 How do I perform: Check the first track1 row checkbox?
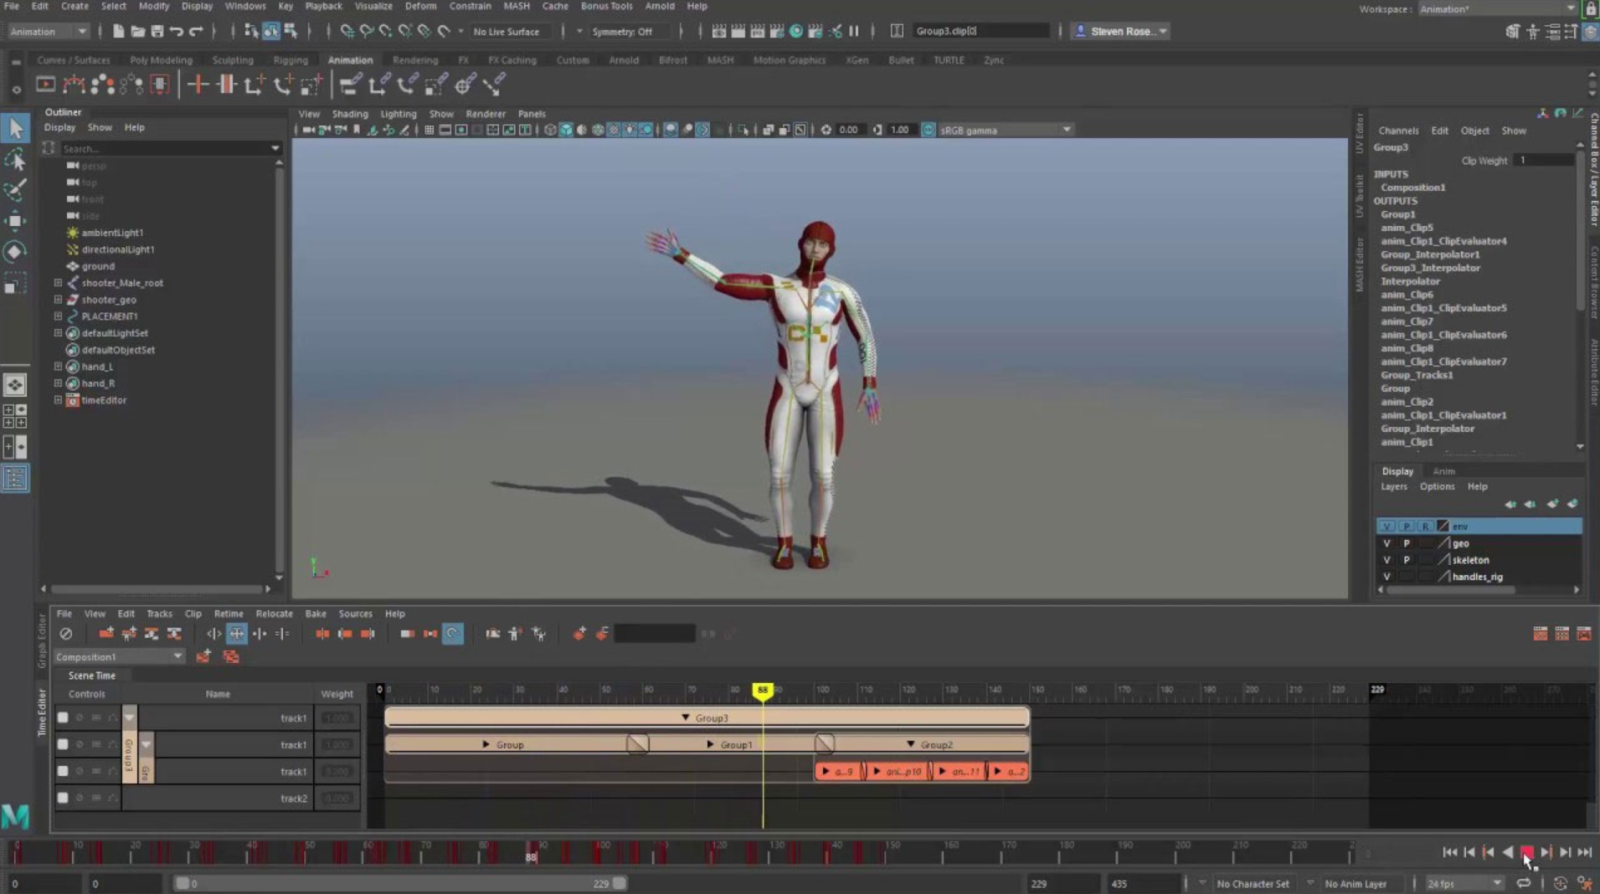tap(63, 718)
